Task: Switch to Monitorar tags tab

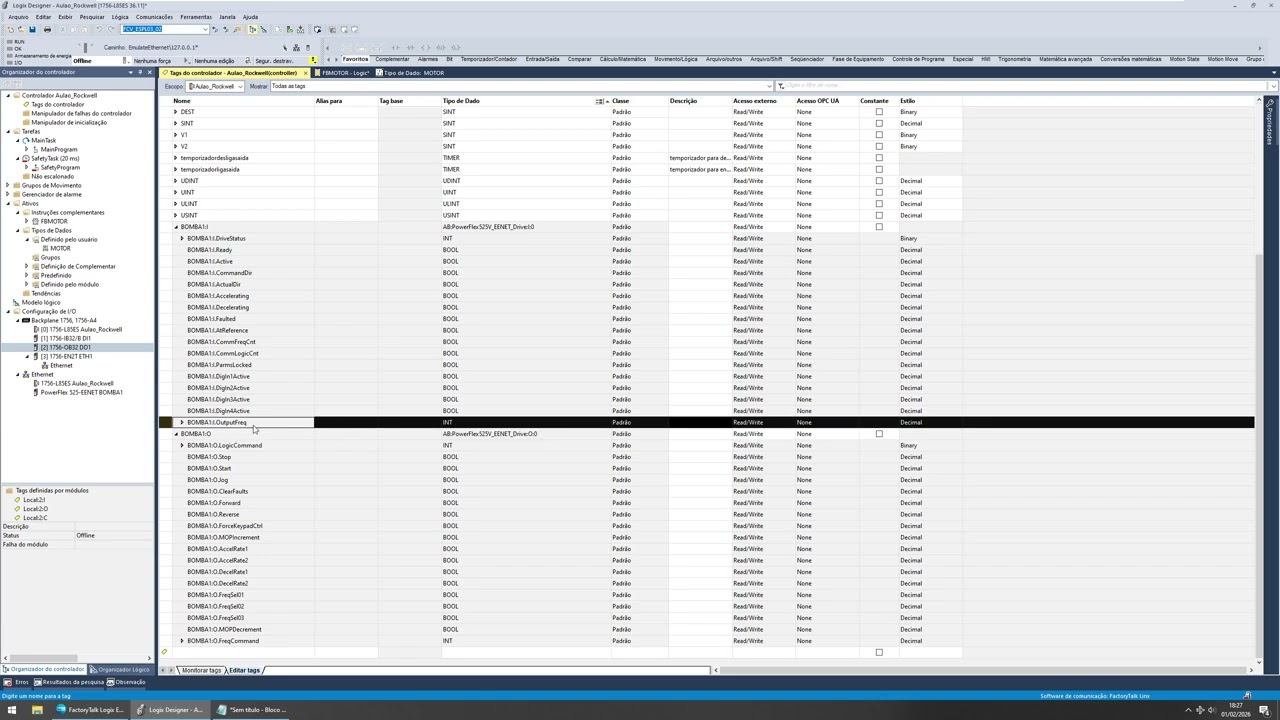Action: pyautogui.click(x=201, y=670)
